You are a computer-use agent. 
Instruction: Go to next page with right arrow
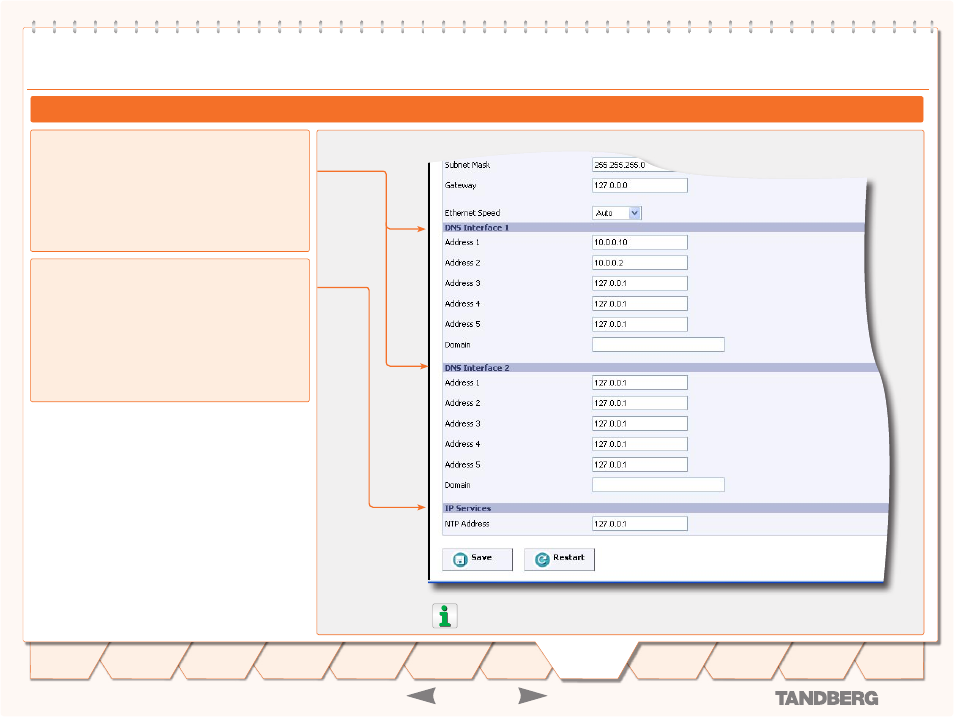coord(532,696)
